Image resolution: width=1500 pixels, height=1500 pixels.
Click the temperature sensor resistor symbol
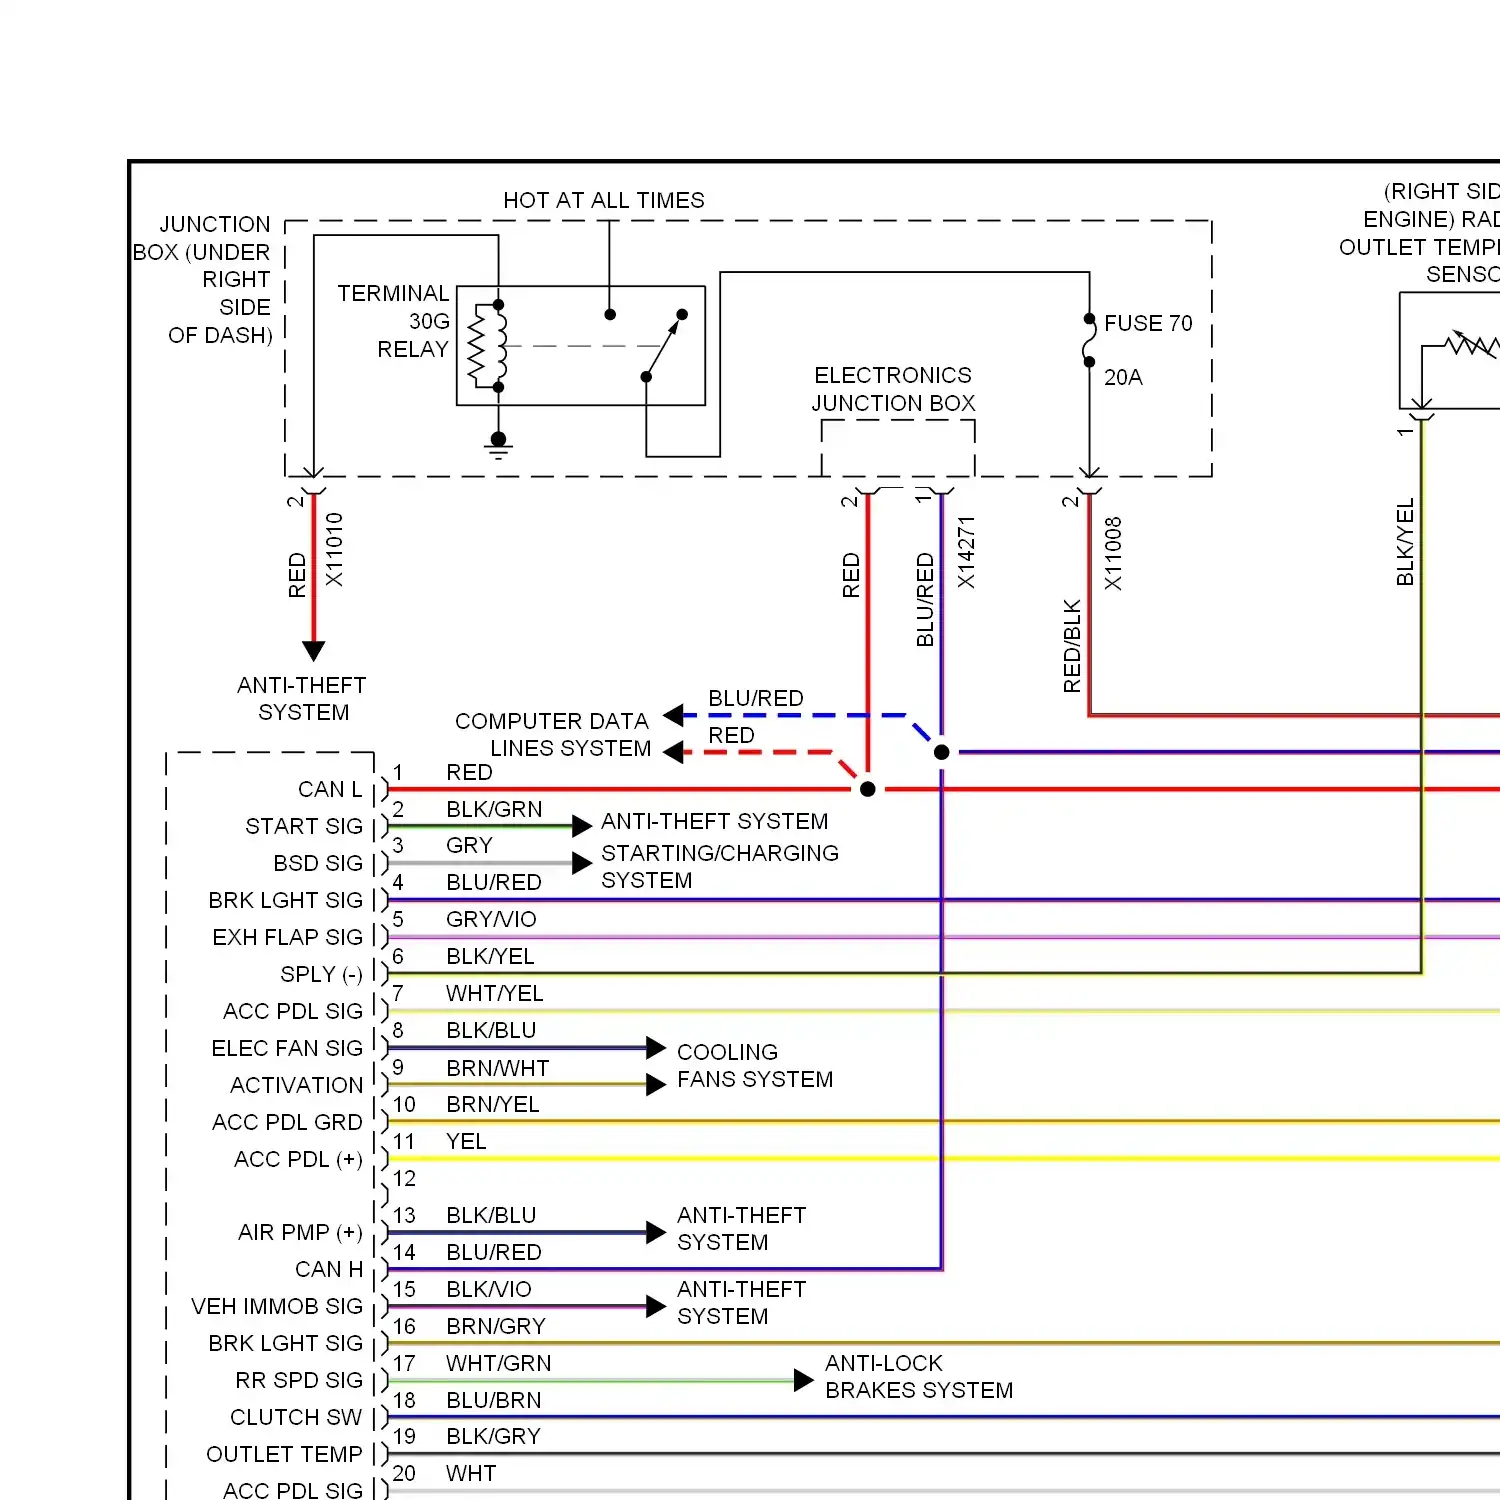click(1470, 345)
